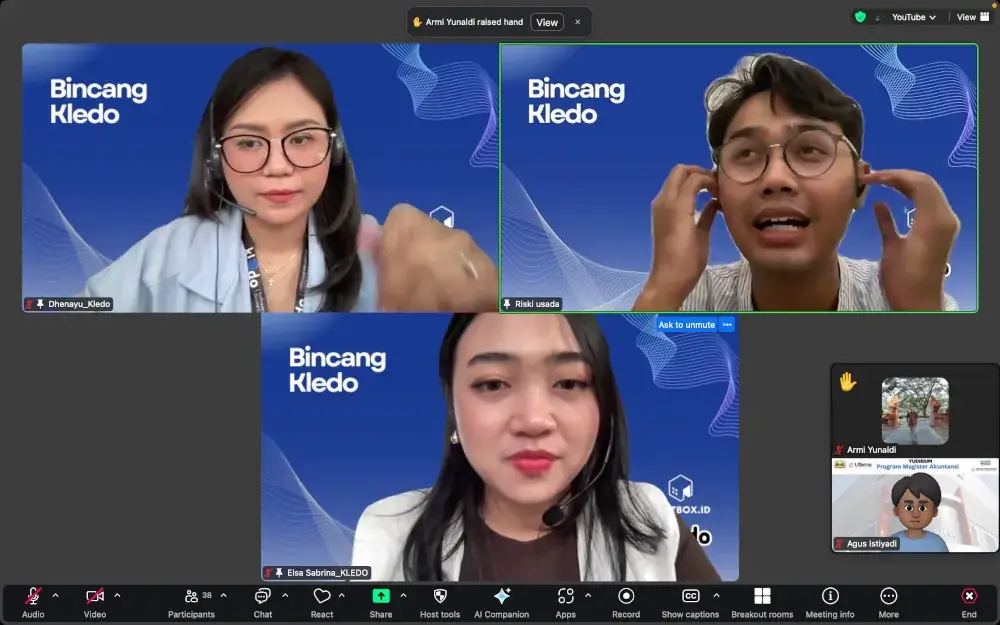Open Breakout rooms
This screenshot has width=1000, height=625.
(x=762, y=603)
